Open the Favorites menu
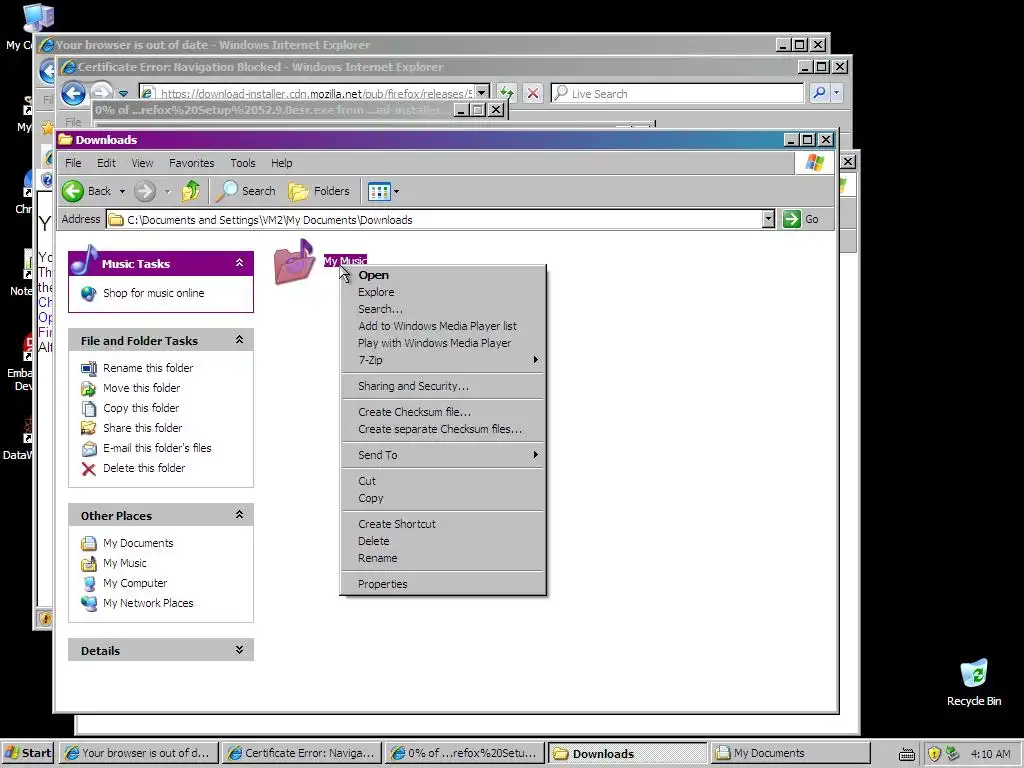 point(191,163)
